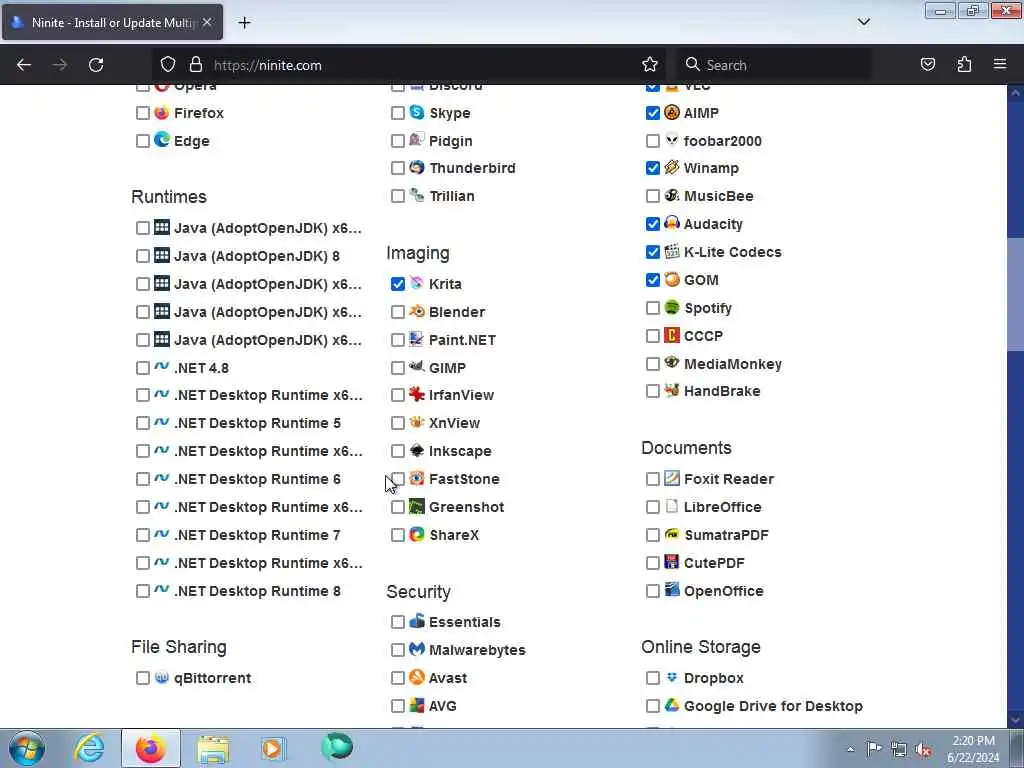Close the Ninite tab
The height and width of the screenshot is (768, 1024).
[207, 22]
